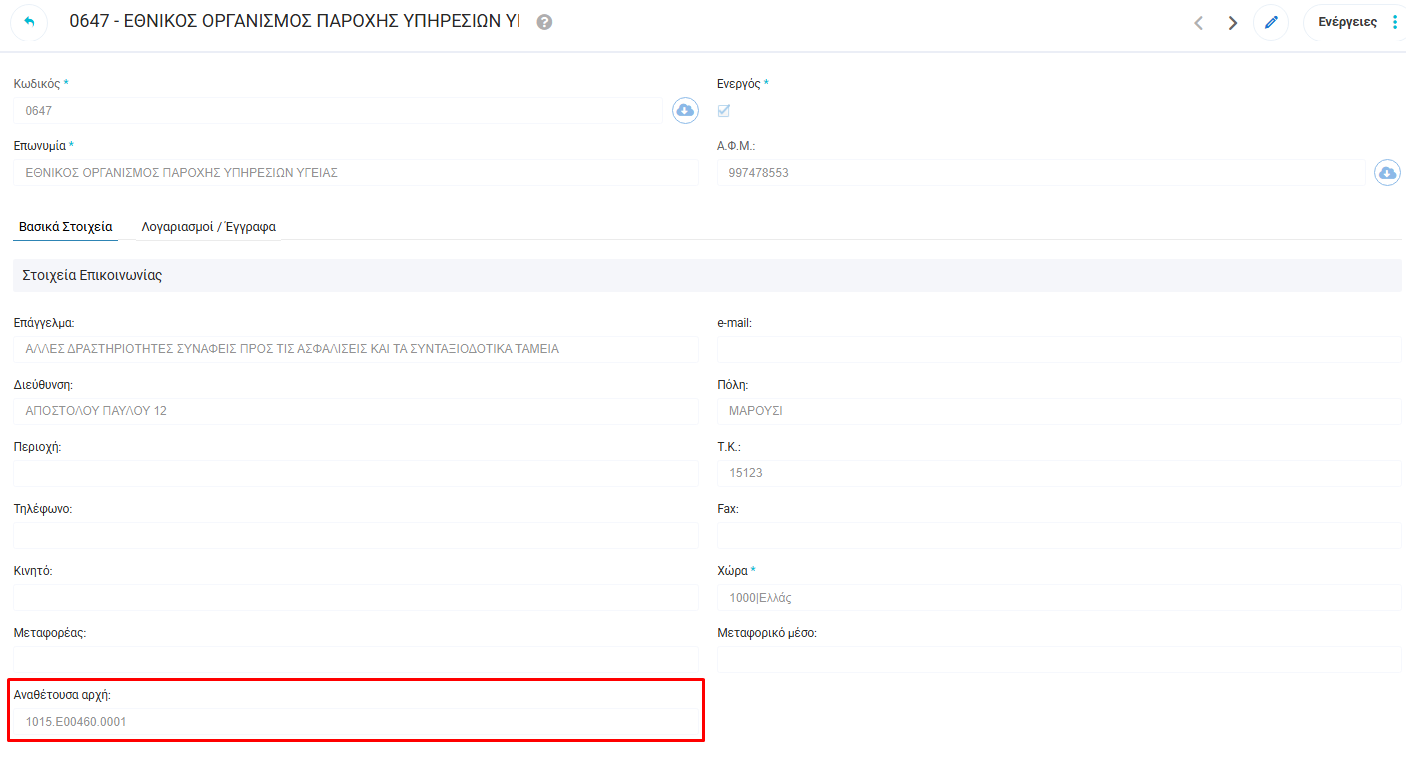This screenshot has height=759, width=1406.
Task: Click the Πόλη field showing ΜΑΡΟΥΣΙ
Action: coord(1058,411)
